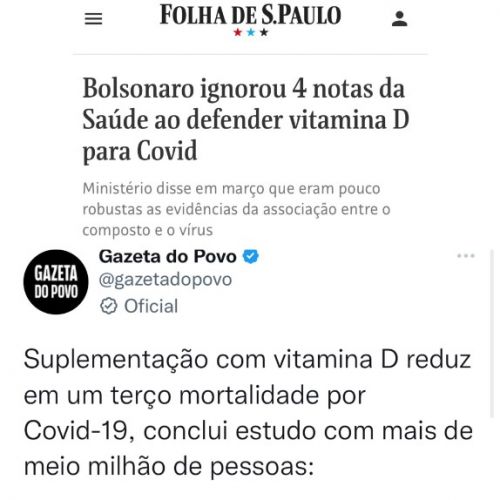Image resolution: width=500 pixels, height=500 pixels.
Task: Click the Oficial label text
Action: pyautogui.click(x=151, y=306)
